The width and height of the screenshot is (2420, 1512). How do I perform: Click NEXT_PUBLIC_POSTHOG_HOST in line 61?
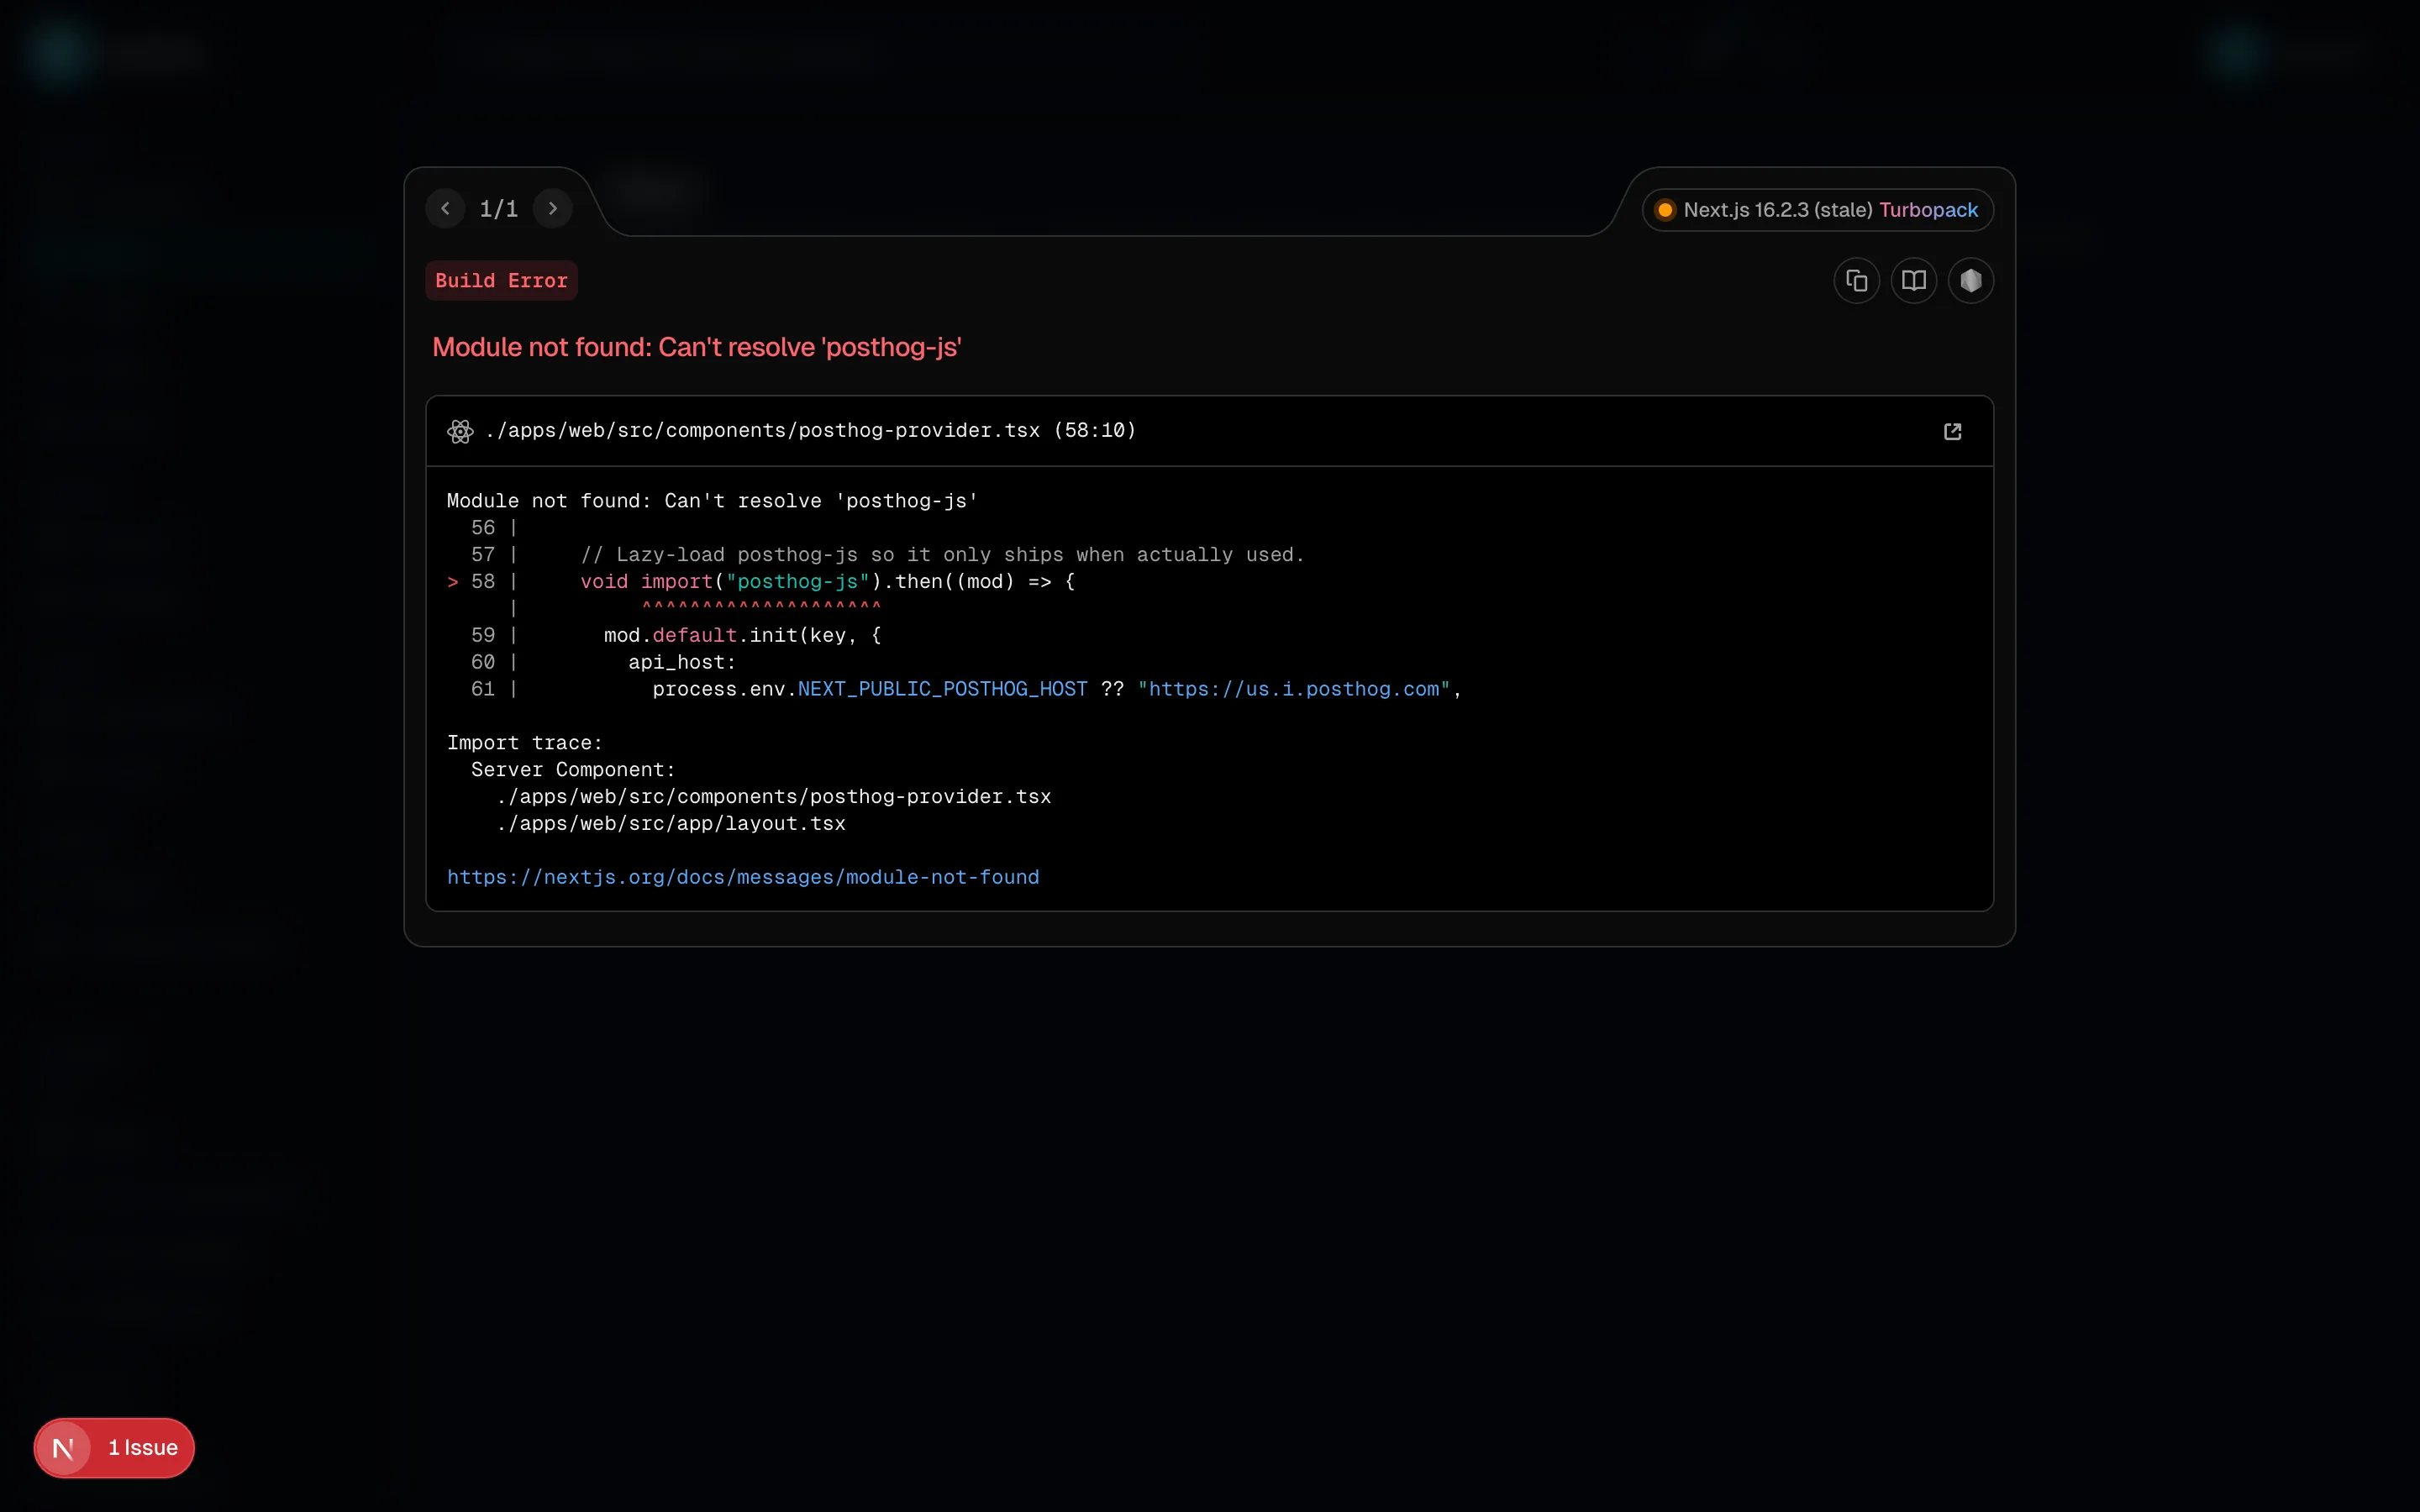point(942,690)
